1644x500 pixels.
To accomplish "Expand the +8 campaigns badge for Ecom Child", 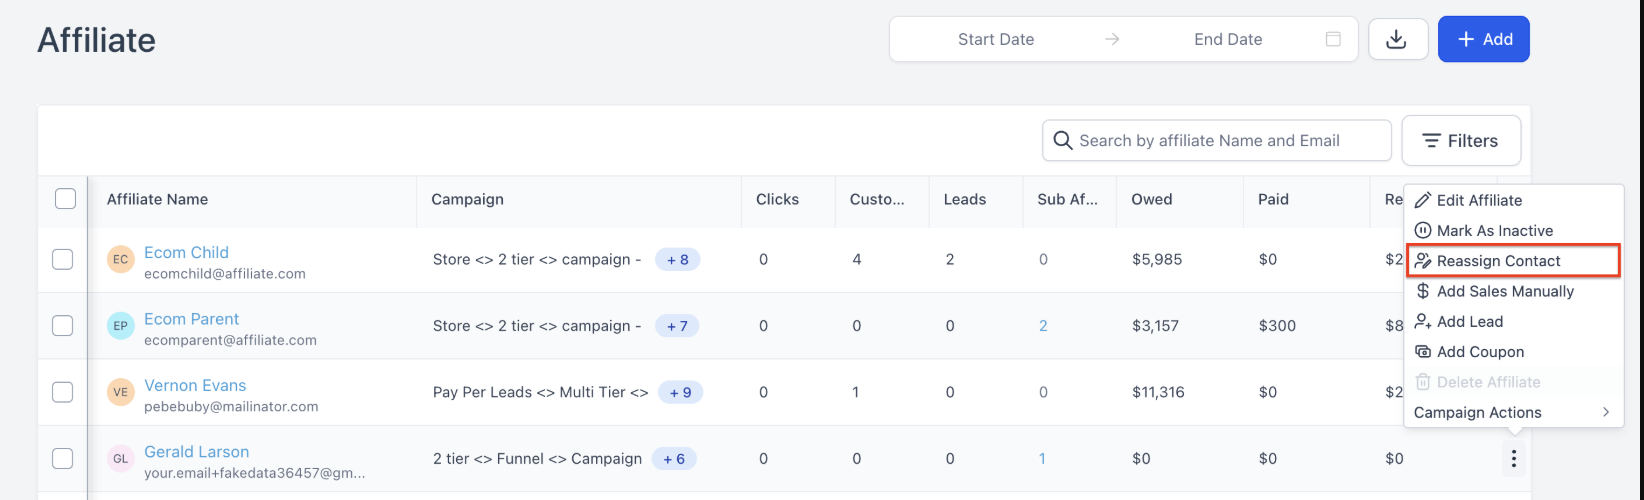I will coord(677,260).
